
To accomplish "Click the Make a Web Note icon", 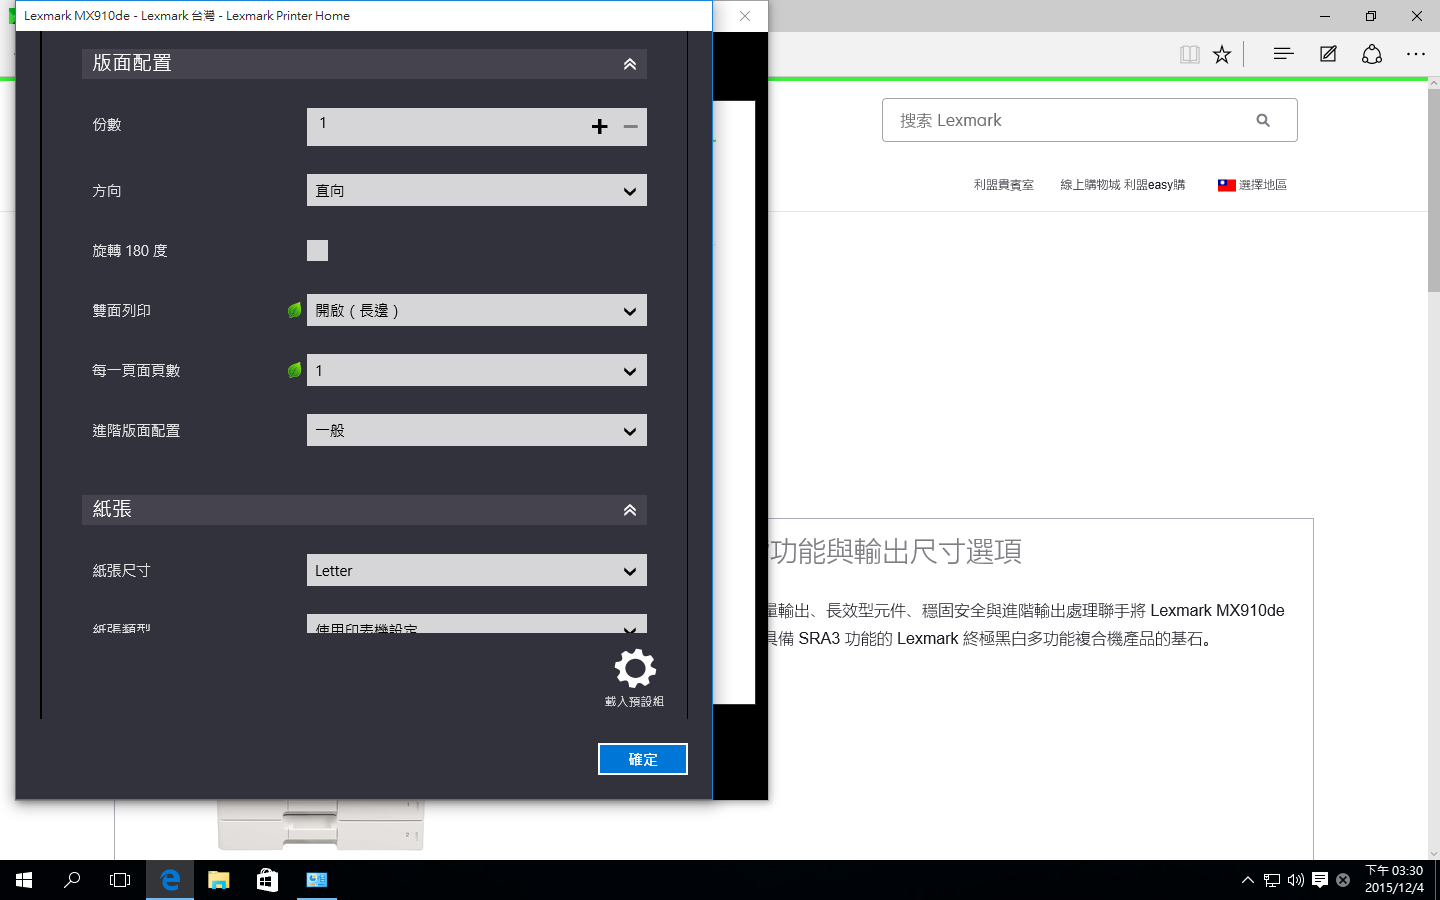I will 1328,54.
